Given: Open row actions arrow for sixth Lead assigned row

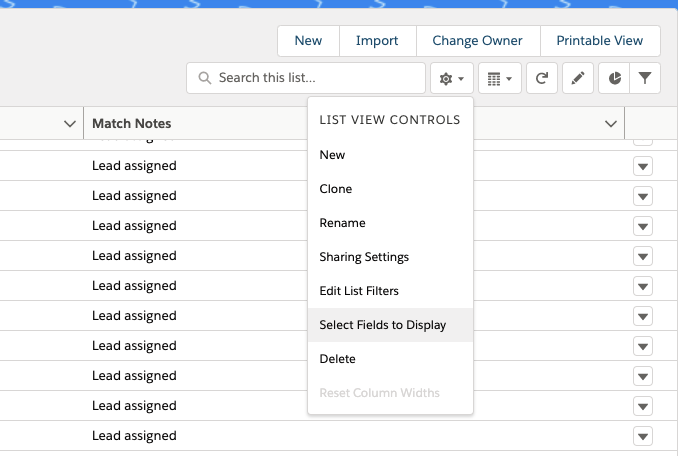Looking at the screenshot, I should pos(643,316).
